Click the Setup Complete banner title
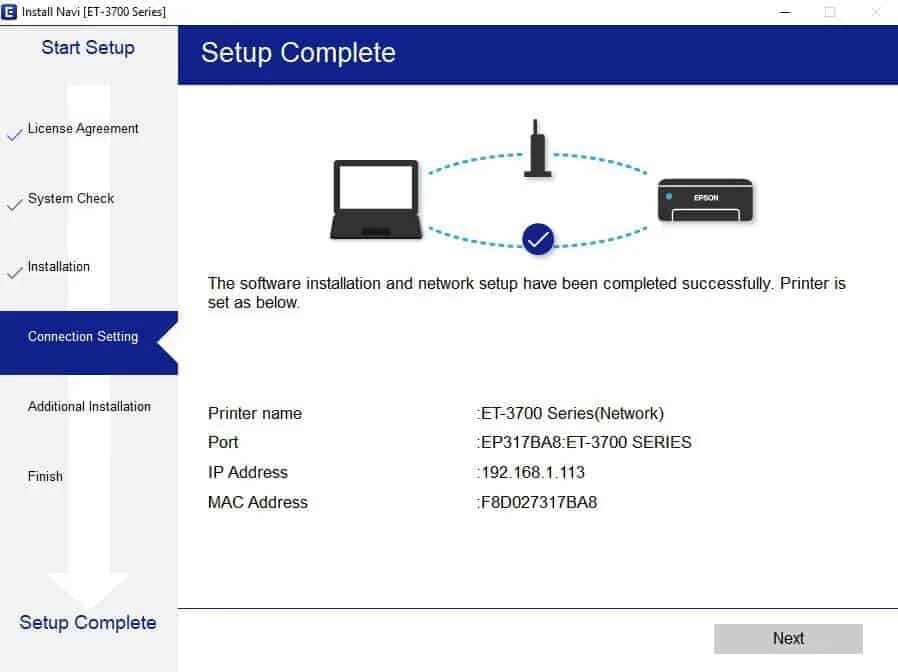The width and height of the screenshot is (898, 672). point(298,53)
